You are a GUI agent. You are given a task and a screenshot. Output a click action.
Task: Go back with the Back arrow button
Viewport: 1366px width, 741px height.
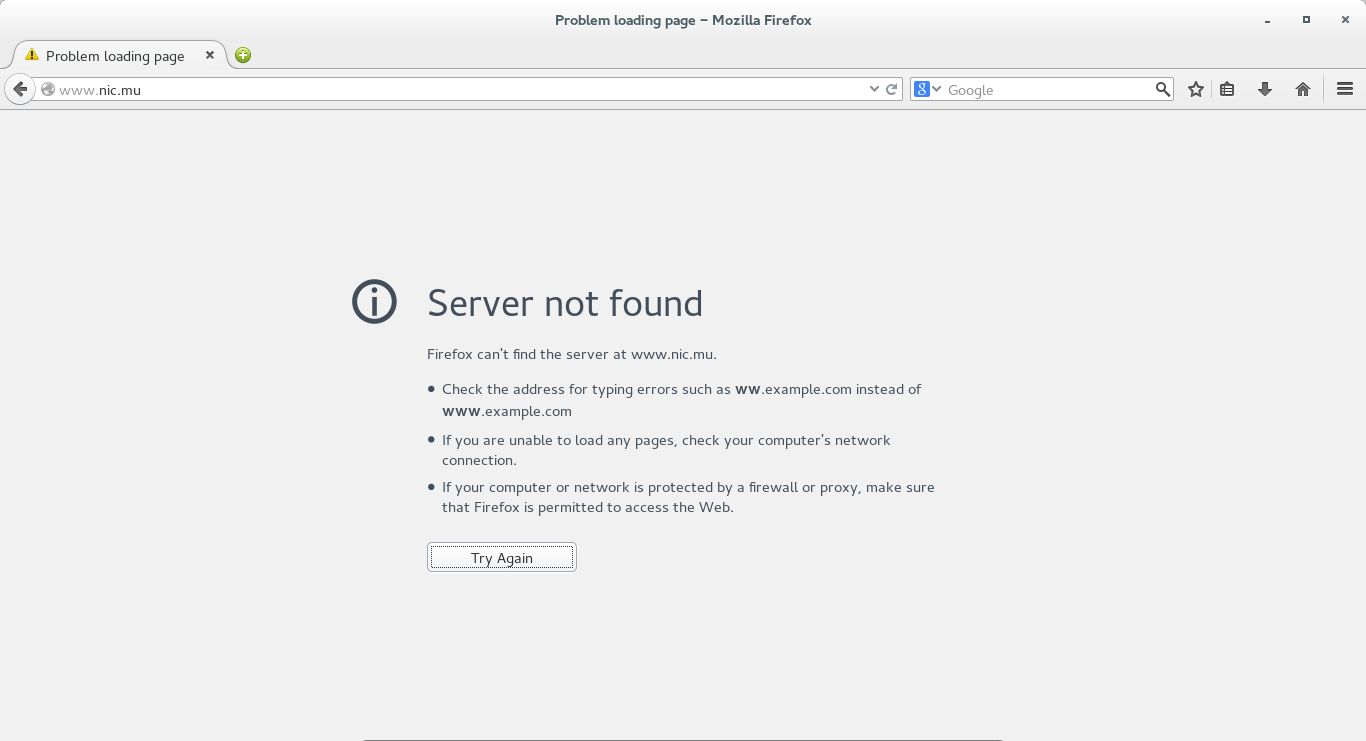(19, 89)
